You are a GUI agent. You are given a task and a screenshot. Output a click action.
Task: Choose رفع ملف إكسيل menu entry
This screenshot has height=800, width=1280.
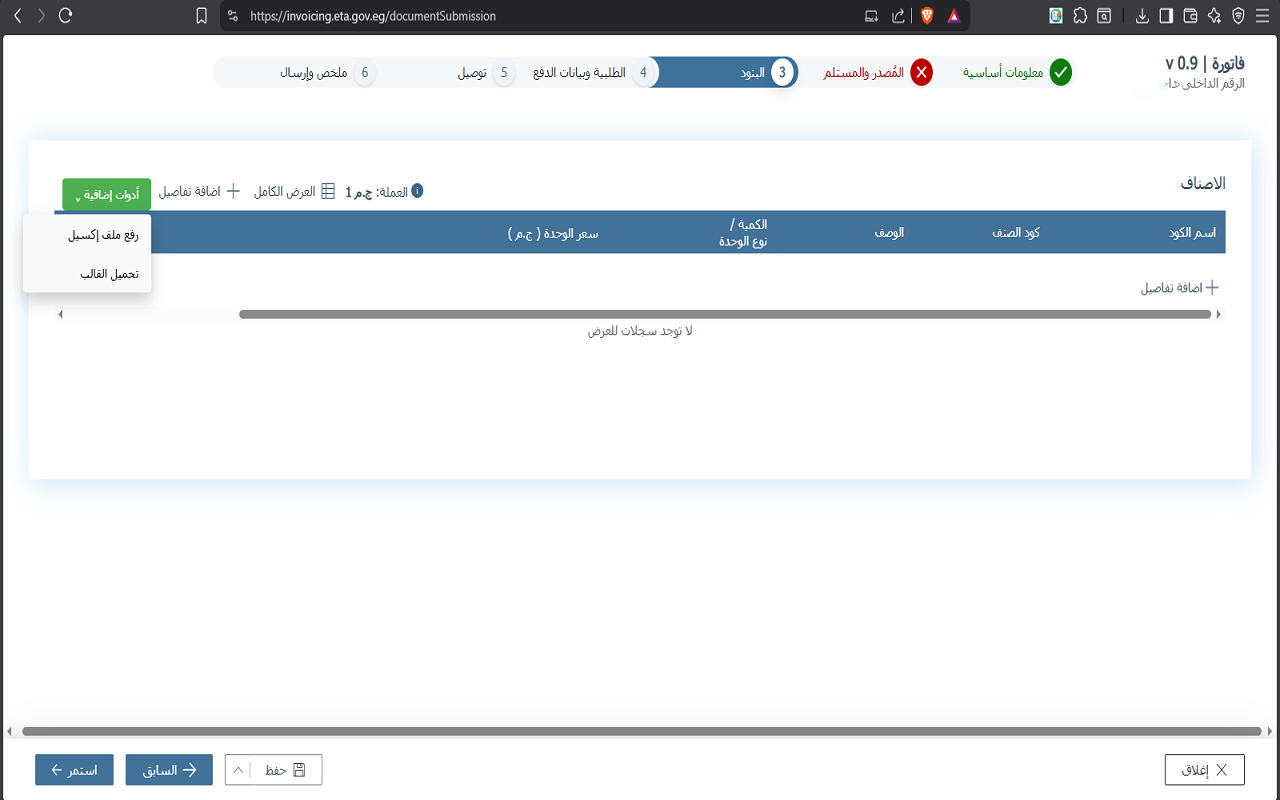87,235
